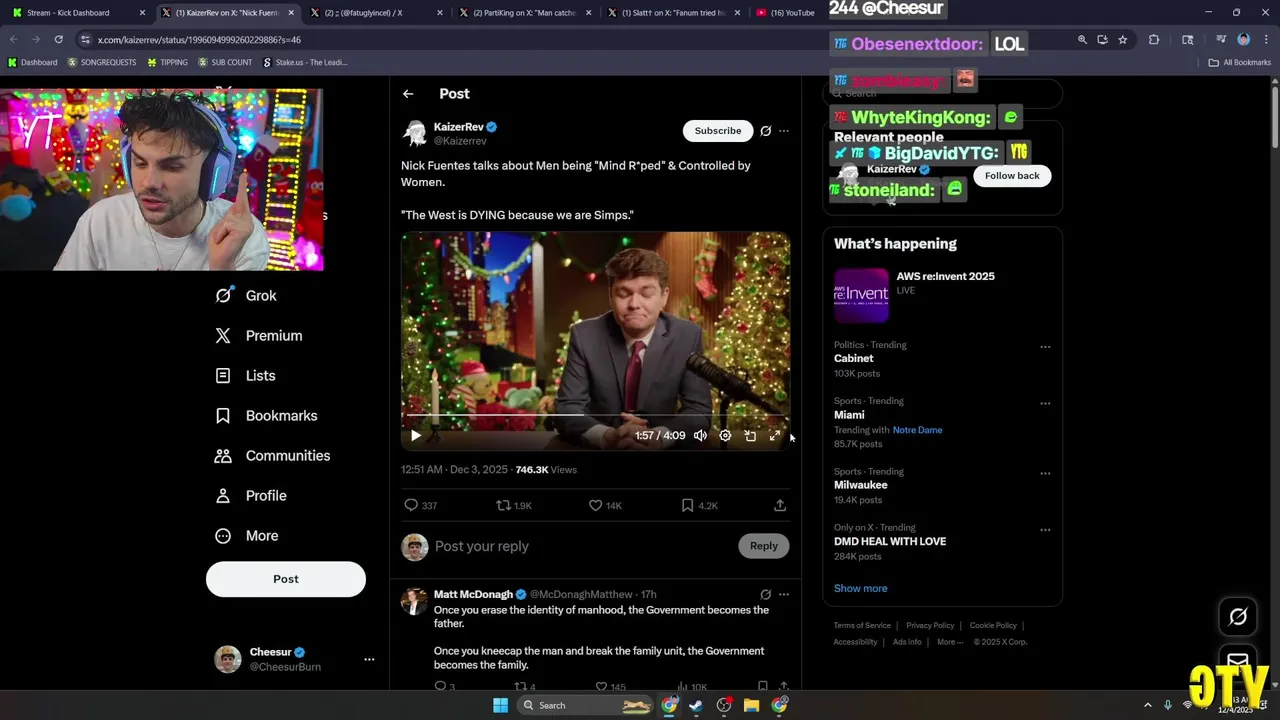Open Communities in the sidebar

point(272,456)
